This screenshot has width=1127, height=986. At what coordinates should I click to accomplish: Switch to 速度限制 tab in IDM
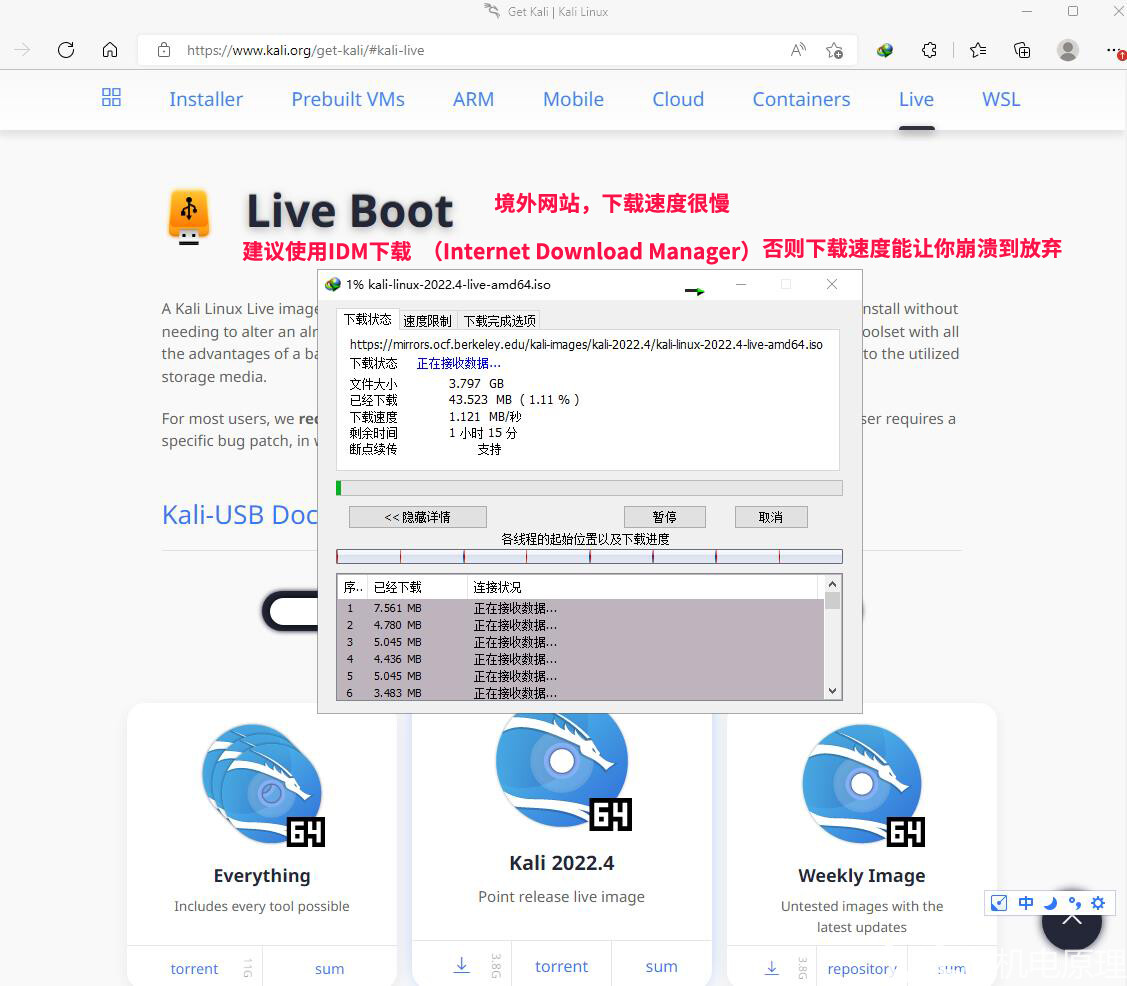coord(427,321)
